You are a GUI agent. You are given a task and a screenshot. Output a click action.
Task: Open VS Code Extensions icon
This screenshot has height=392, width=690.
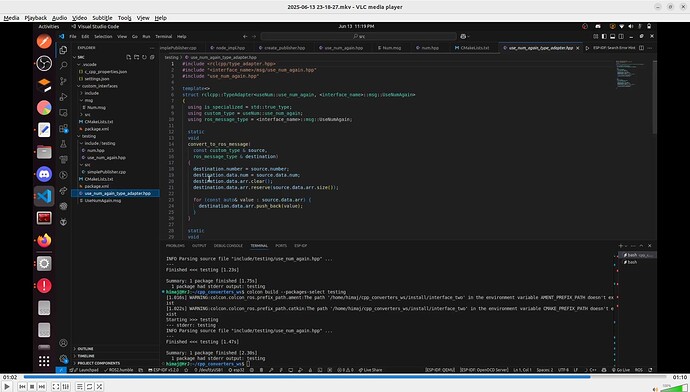coord(63,128)
